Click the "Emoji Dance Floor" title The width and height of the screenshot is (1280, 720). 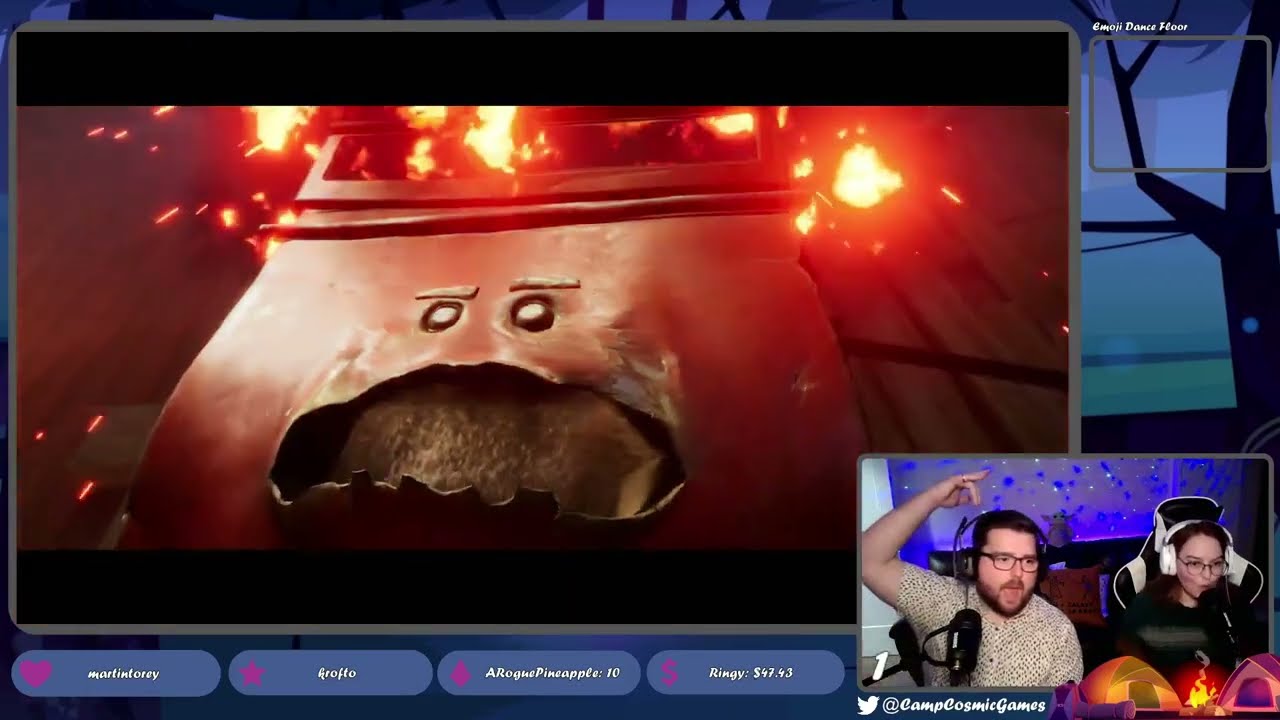1140,27
